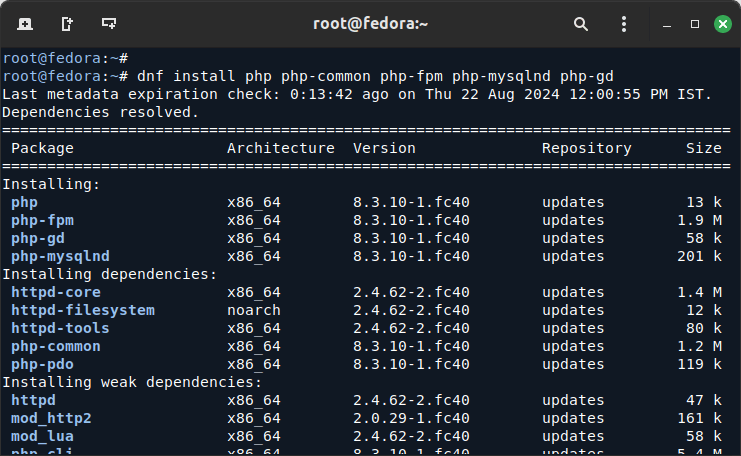The width and height of the screenshot is (741, 456).
Task: Maximize the terminal window
Action: coord(695,24)
